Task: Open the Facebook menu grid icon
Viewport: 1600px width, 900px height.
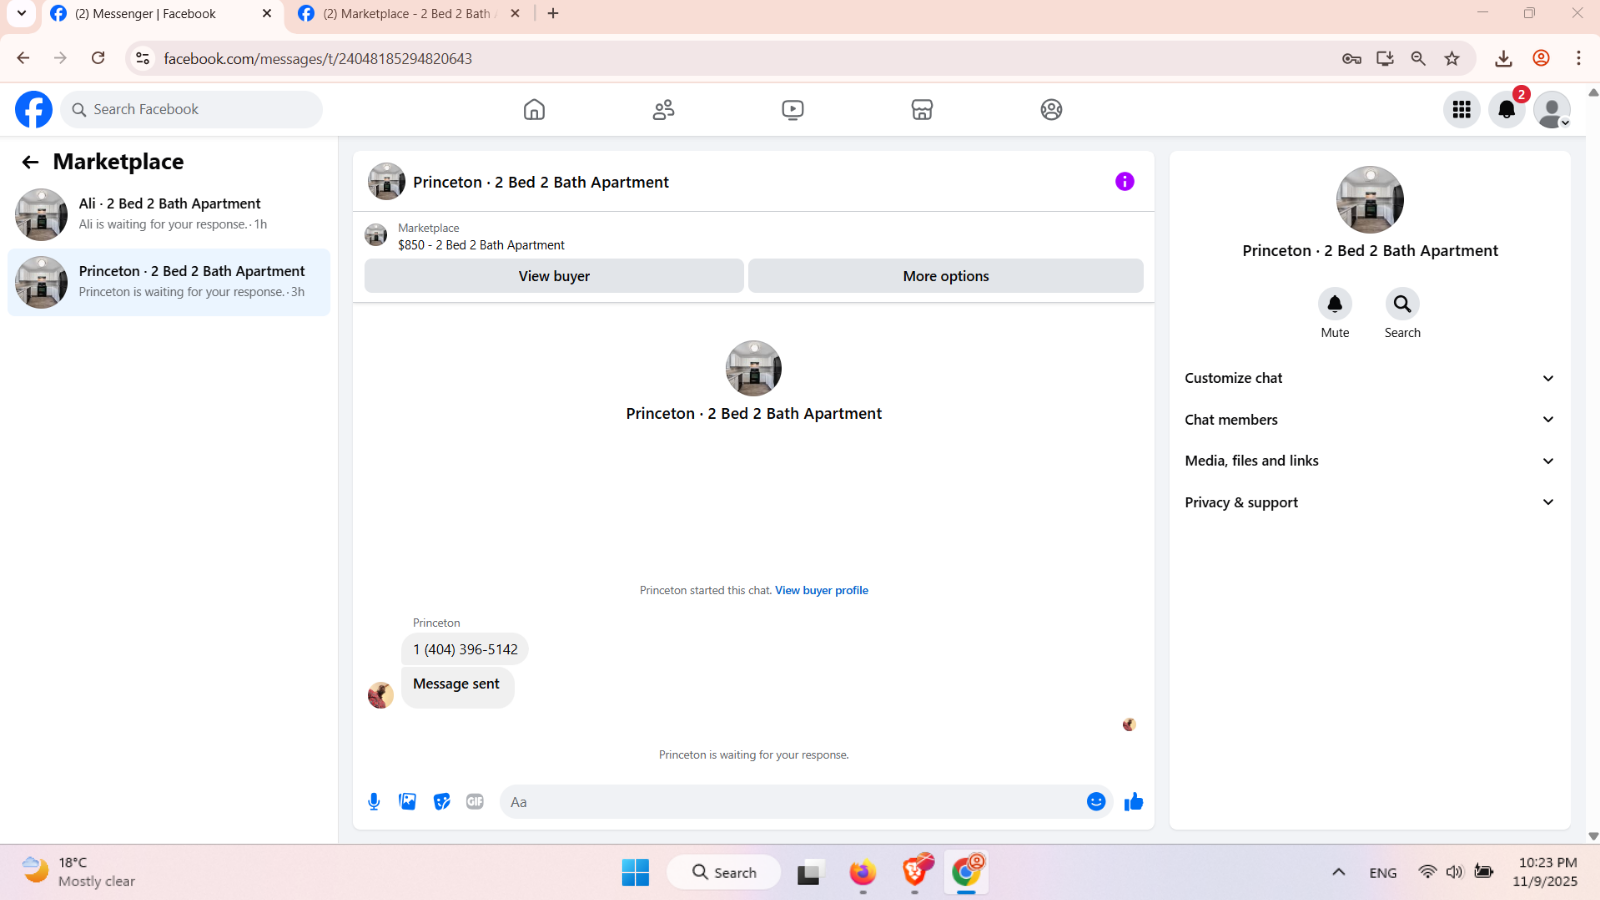Action: pyautogui.click(x=1462, y=109)
